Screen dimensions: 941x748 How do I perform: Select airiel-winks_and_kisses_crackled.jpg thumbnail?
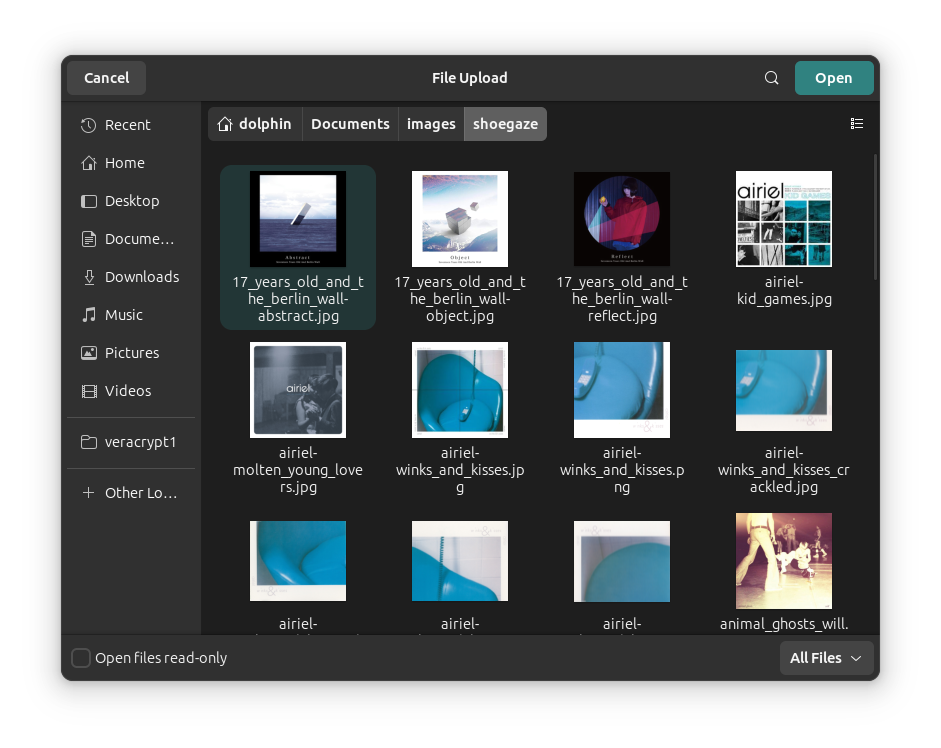tap(784, 390)
